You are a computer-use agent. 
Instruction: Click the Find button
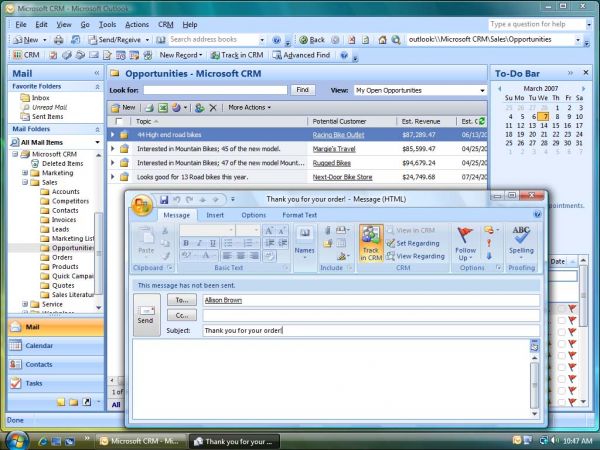(302, 90)
